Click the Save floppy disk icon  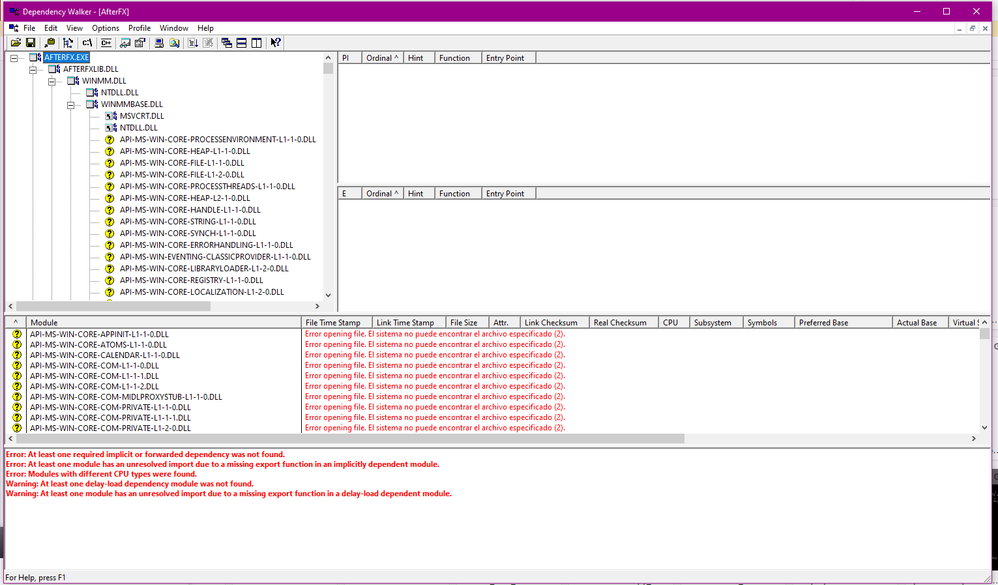point(31,43)
